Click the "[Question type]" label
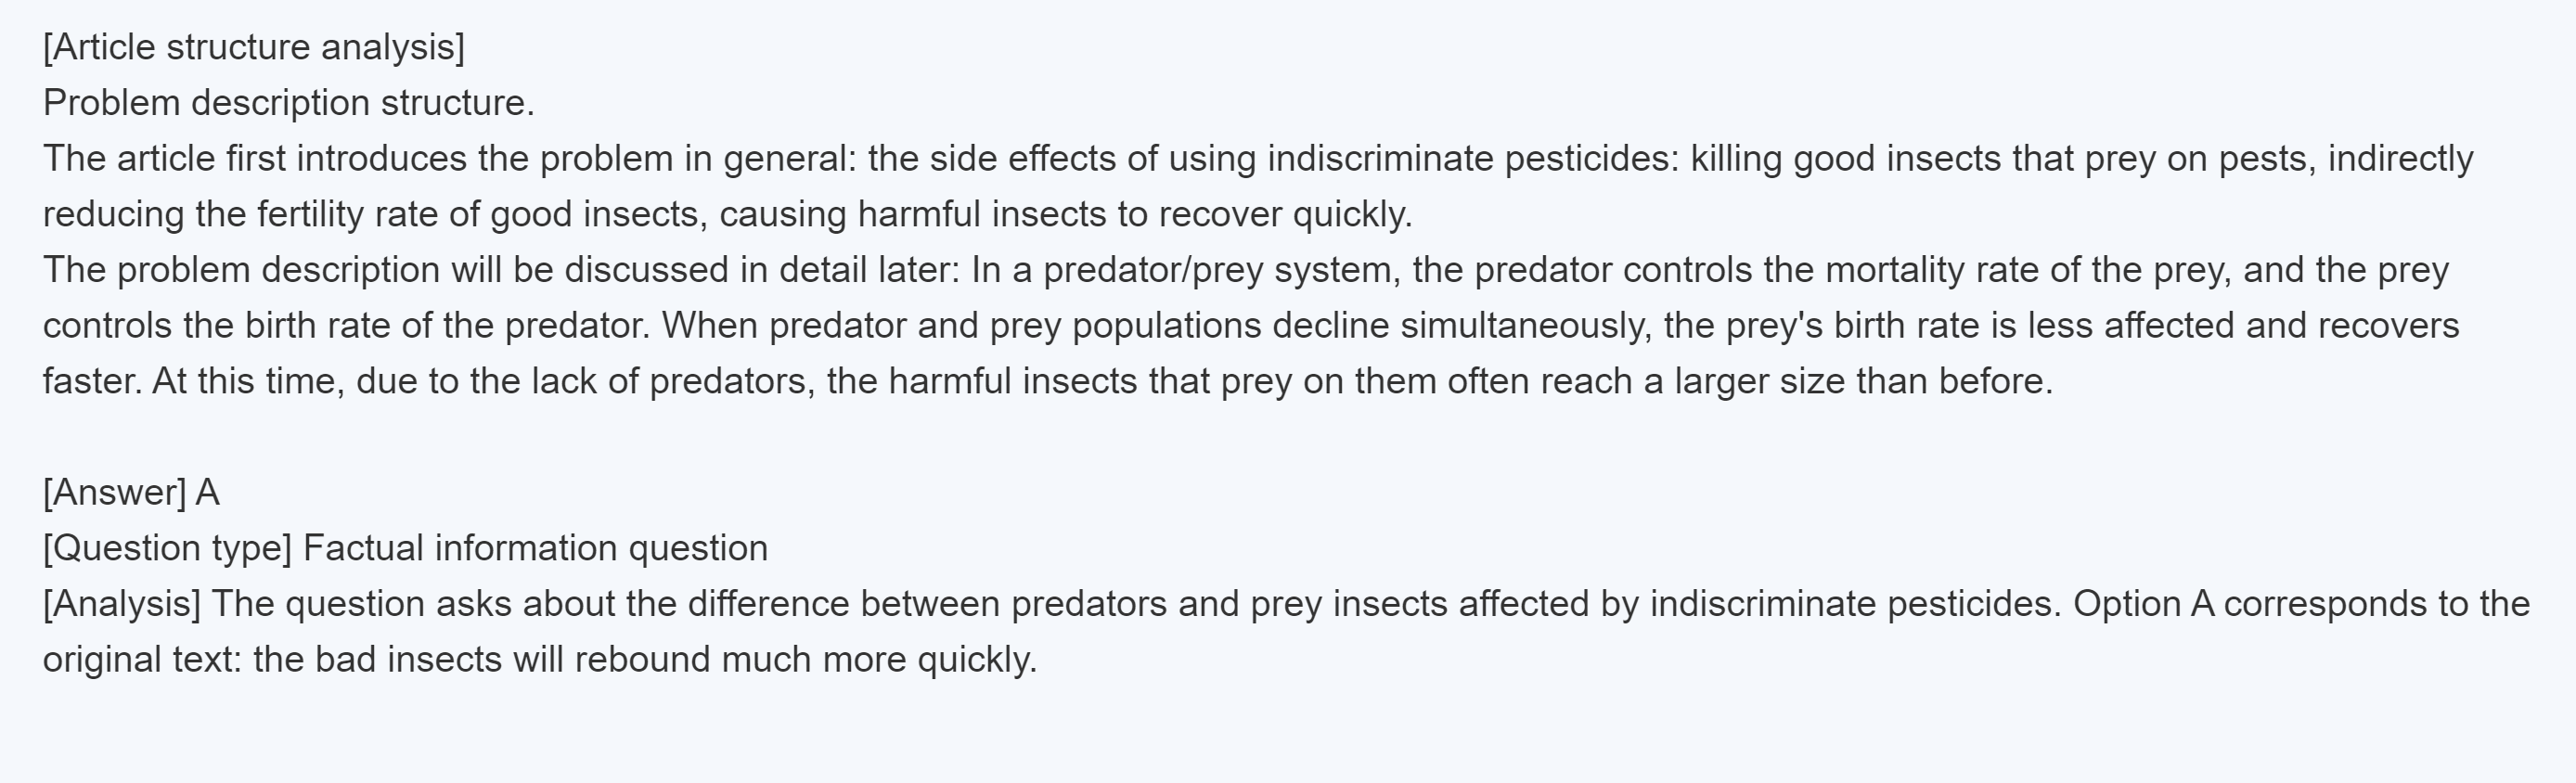 (167, 548)
